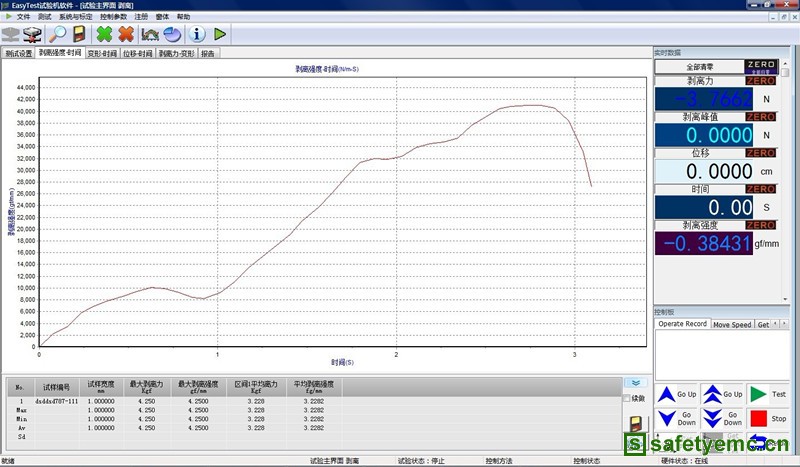This screenshot has height=467, width=800.
Task: Click yellow data card icon beside results table
Action: pos(636,424)
